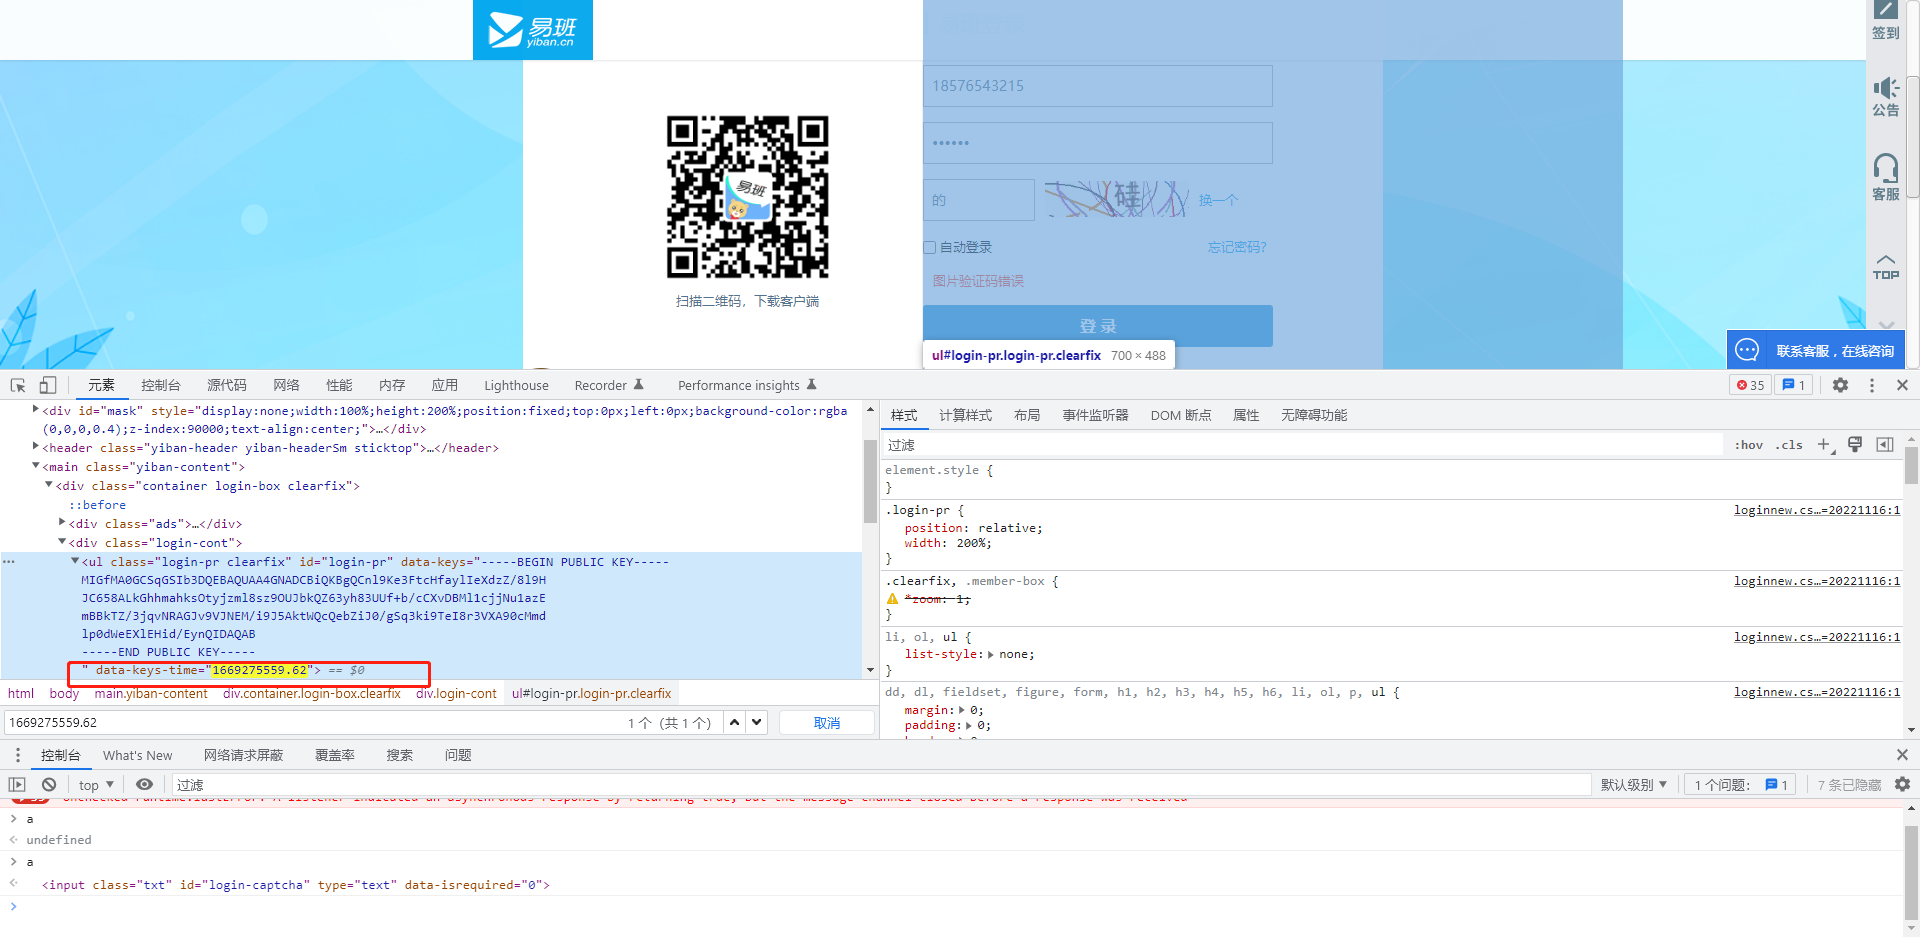Jump to previous search result arrow
The width and height of the screenshot is (1920, 937).
pos(735,722)
